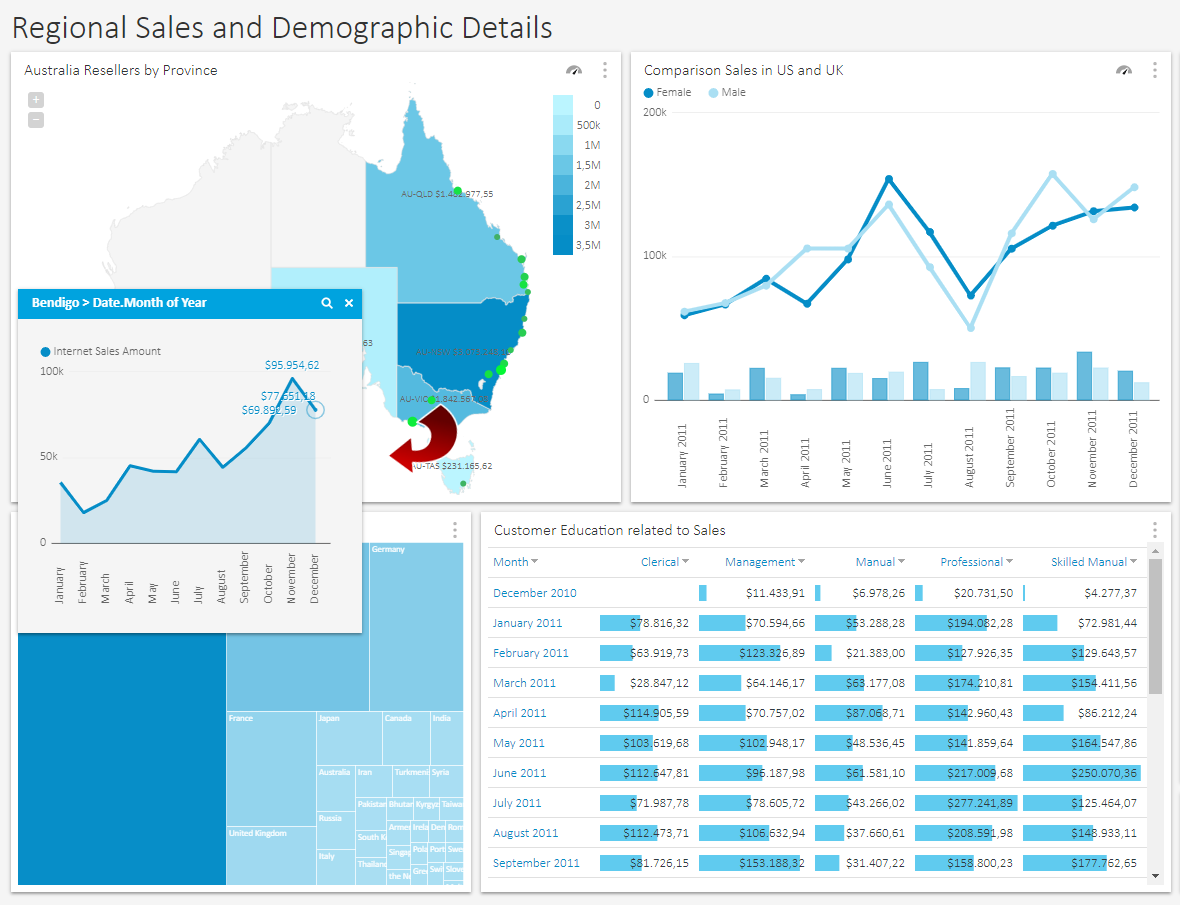The height and width of the screenshot is (905, 1180).
Task: Open the Australia Resellers chart kebab menu
Action: coord(605,70)
